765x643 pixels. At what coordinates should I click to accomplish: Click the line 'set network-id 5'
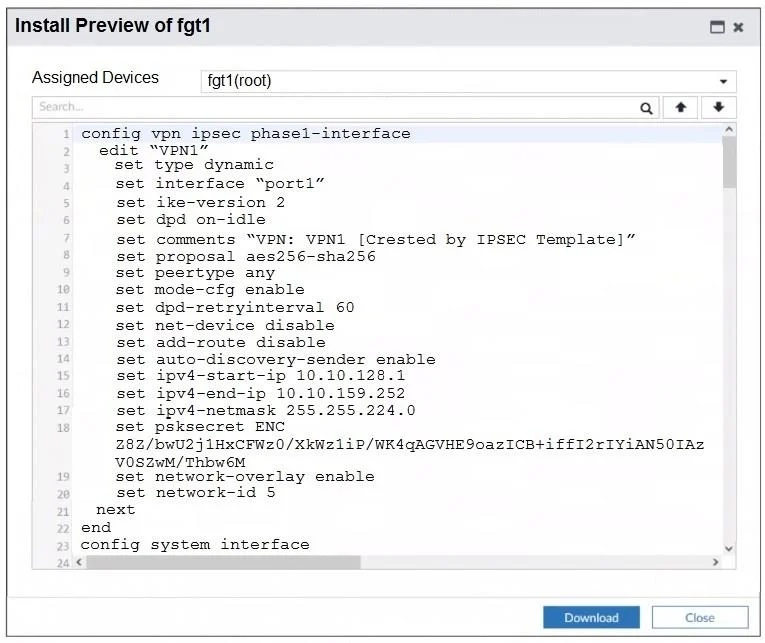click(196, 493)
